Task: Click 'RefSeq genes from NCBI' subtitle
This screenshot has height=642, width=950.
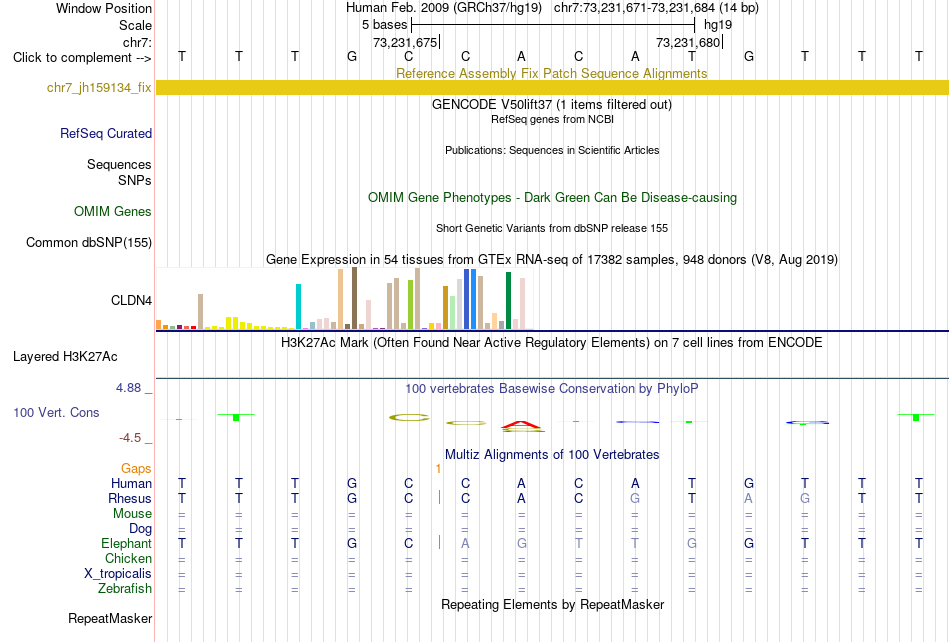Action: tap(552, 119)
